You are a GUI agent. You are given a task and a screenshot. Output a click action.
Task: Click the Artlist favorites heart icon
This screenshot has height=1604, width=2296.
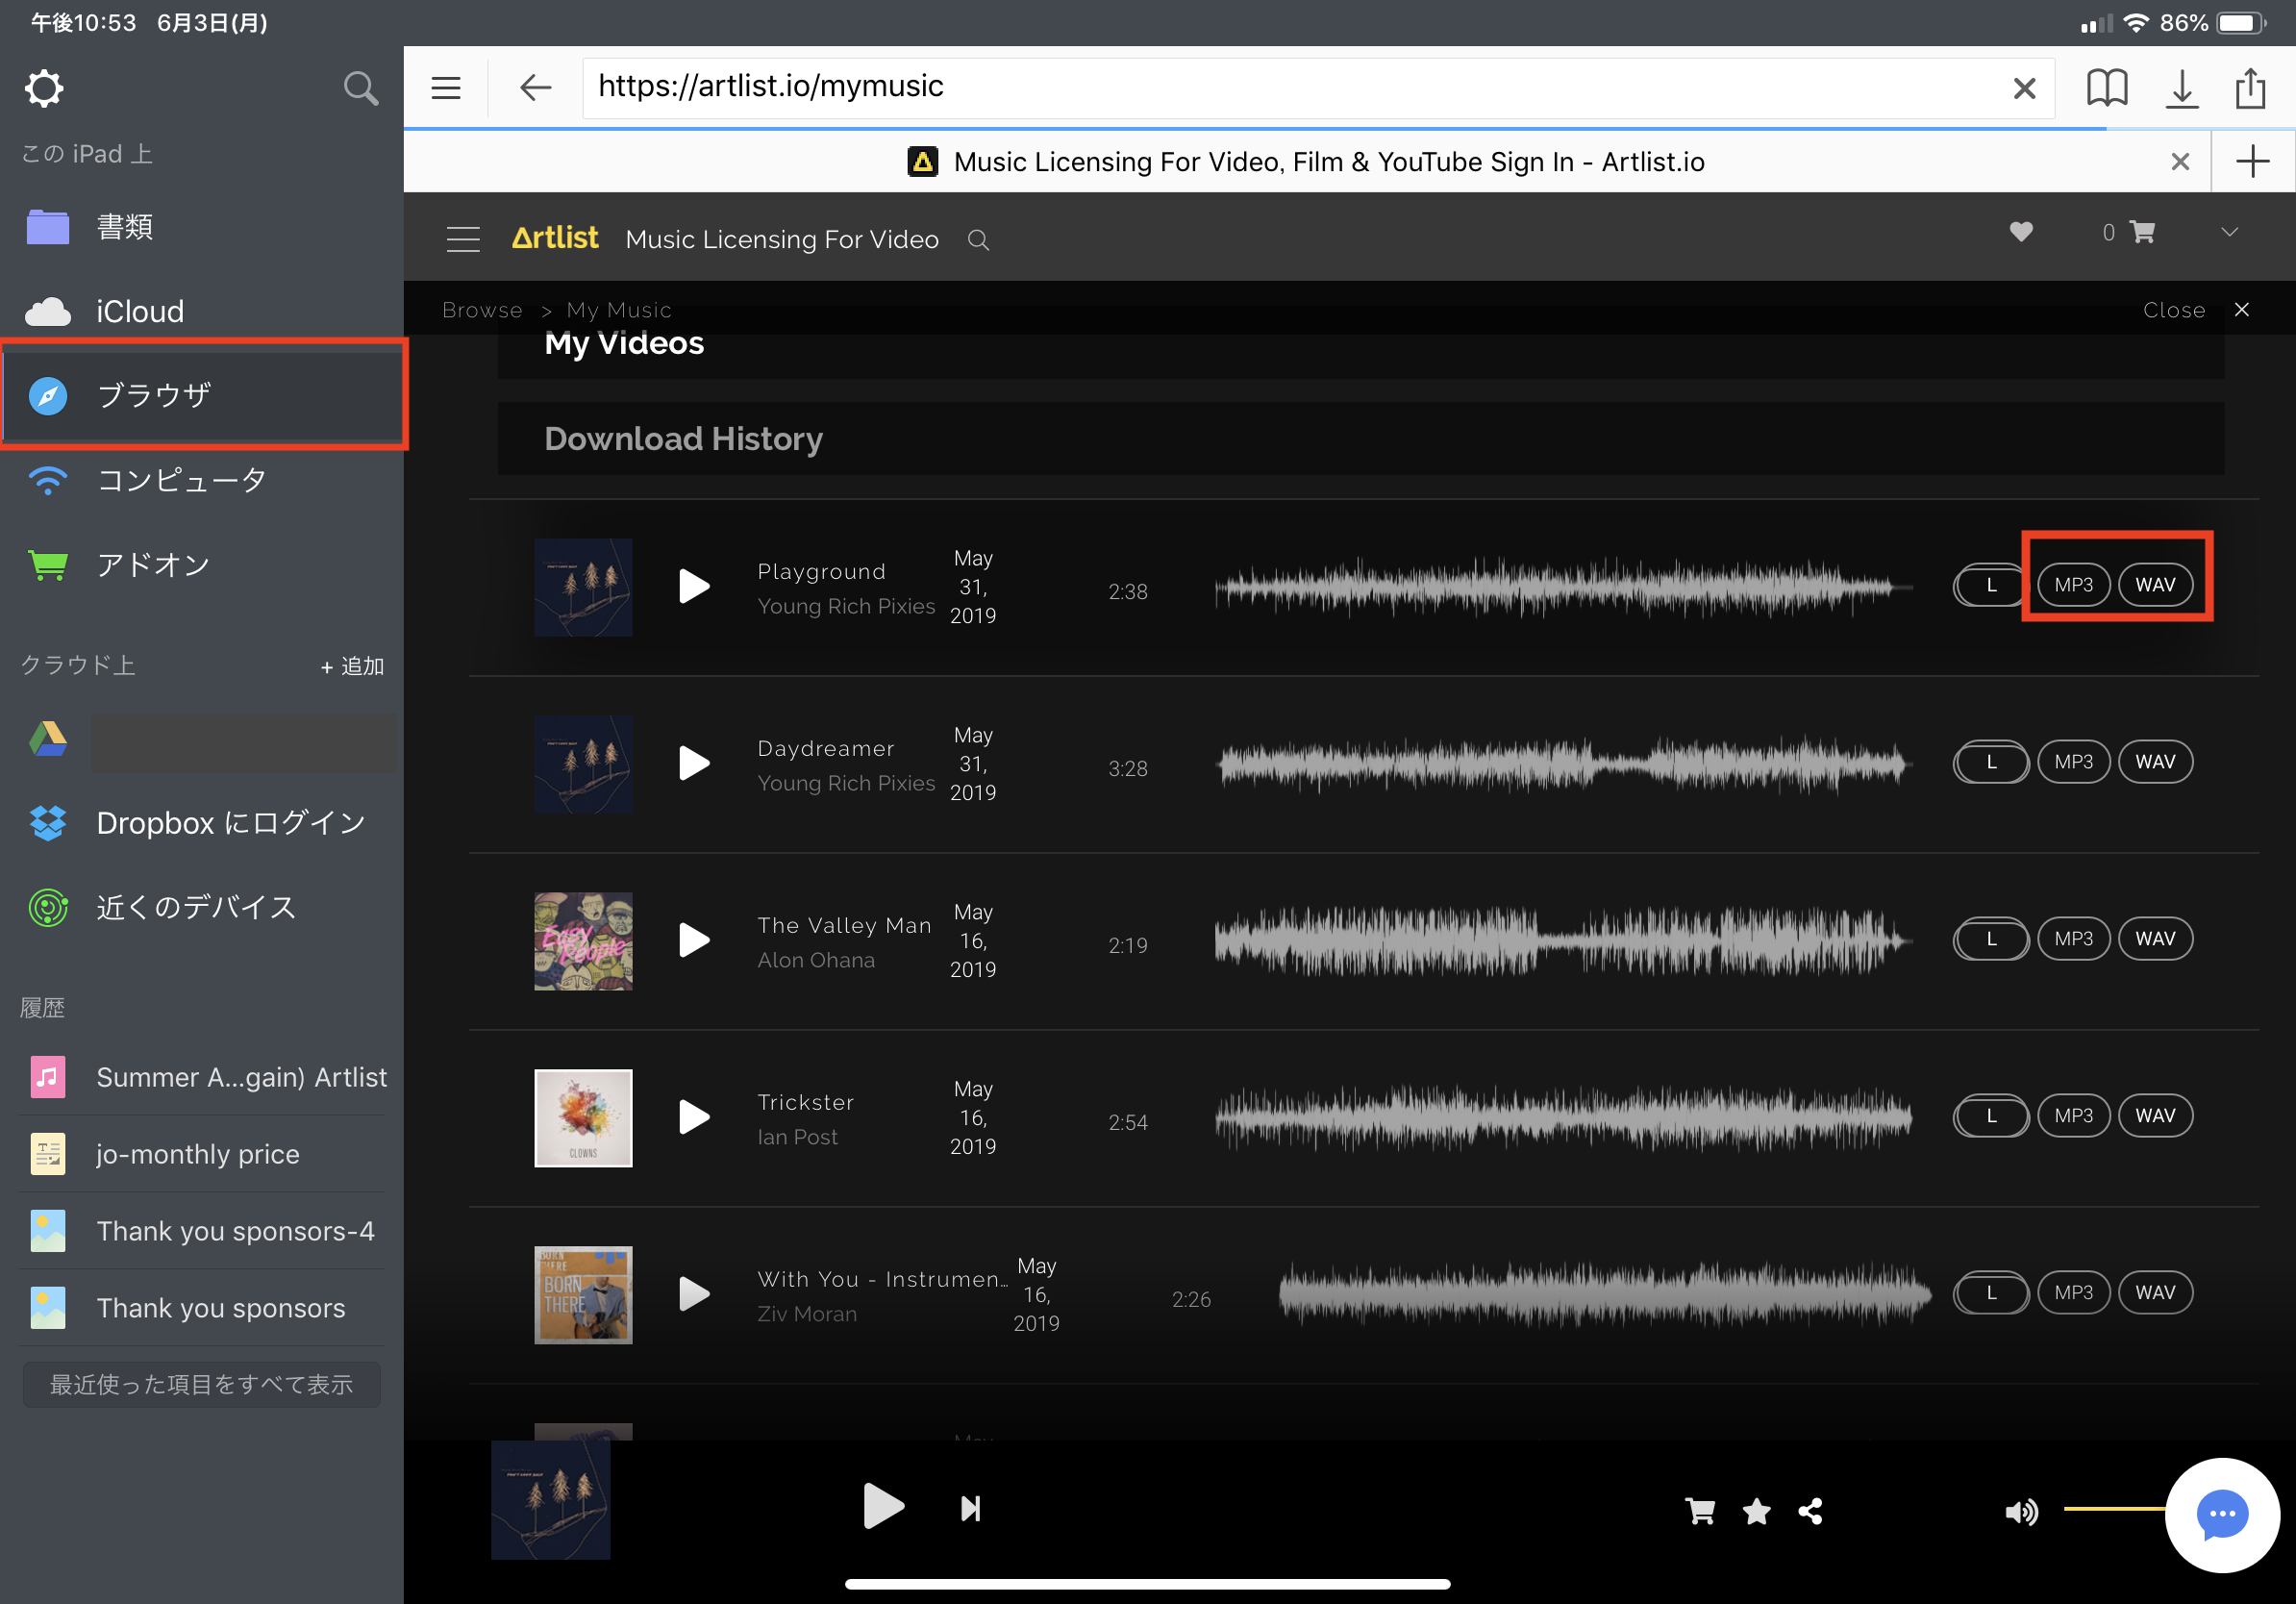(x=2021, y=232)
